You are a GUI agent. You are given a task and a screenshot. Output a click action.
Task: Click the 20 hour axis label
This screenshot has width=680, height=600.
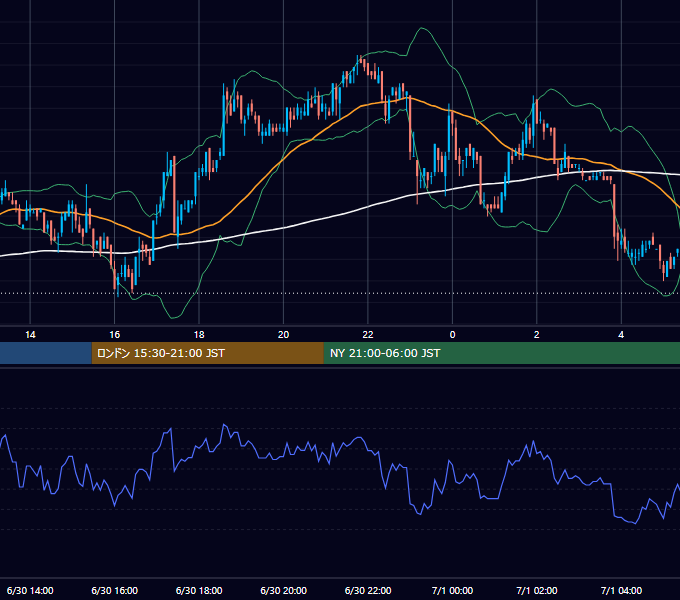click(x=283, y=335)
